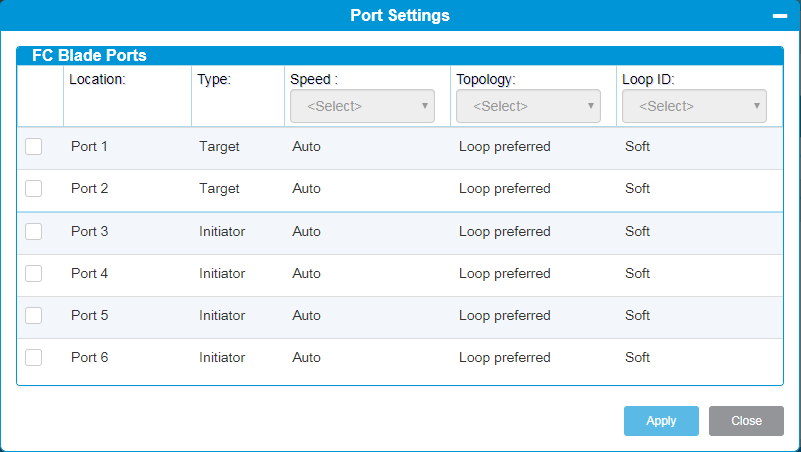Toggle the Port 5 checkbox
The height and width of the screenshot is (452, 801).
tap(34, 315)
